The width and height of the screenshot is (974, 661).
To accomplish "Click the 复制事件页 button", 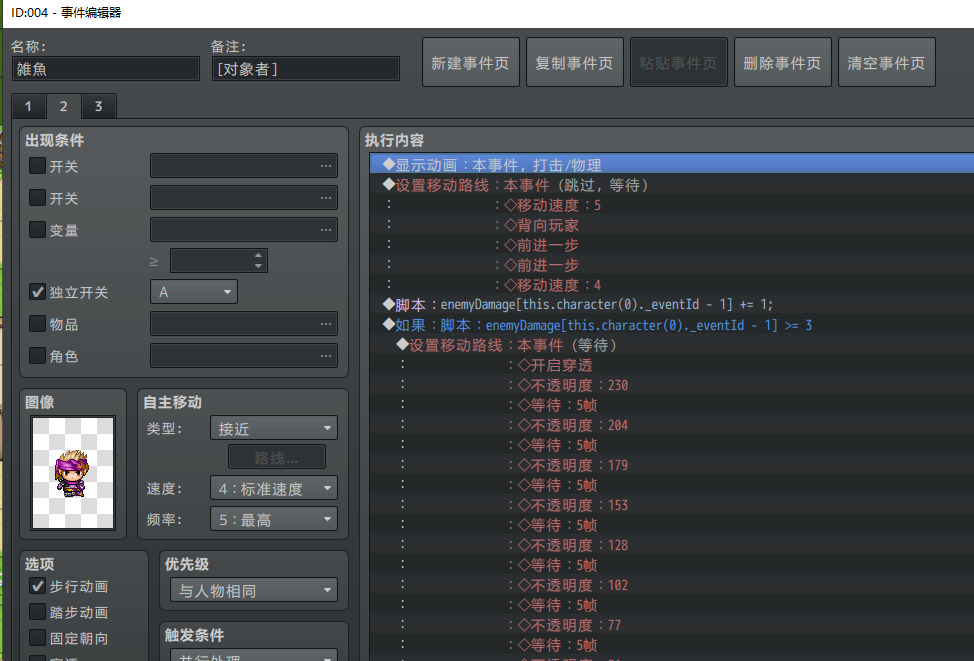I will tap(575, 62).
